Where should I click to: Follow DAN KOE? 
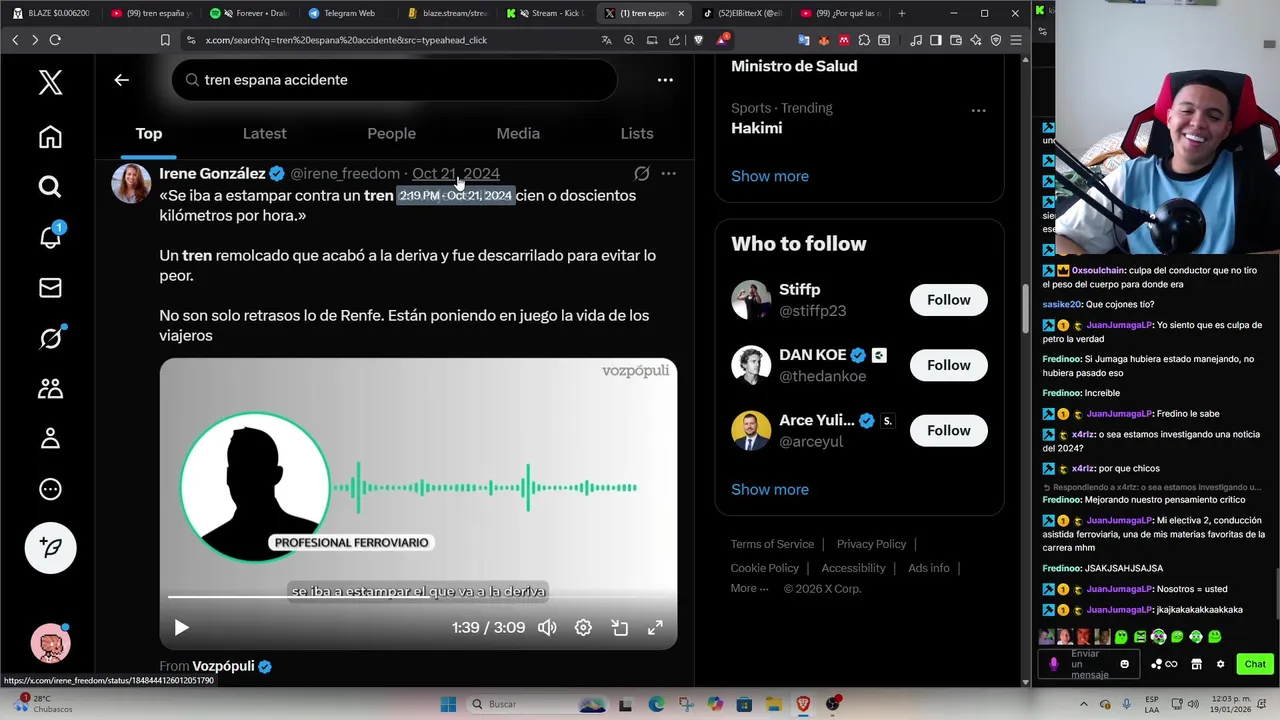coord(948,365)
